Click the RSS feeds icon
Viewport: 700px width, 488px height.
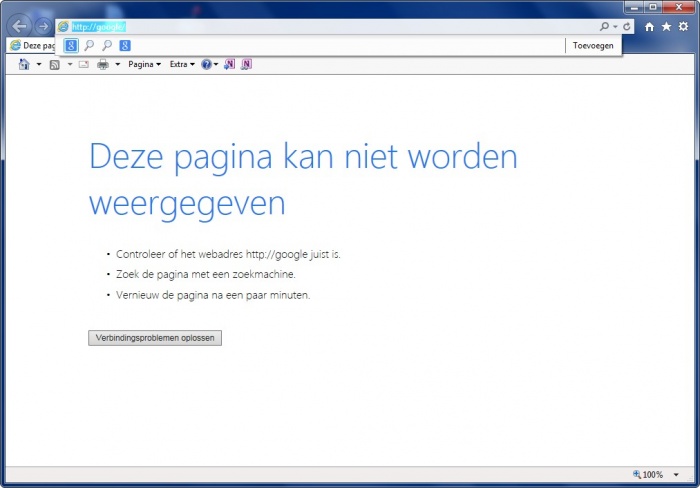click(54, 65)
